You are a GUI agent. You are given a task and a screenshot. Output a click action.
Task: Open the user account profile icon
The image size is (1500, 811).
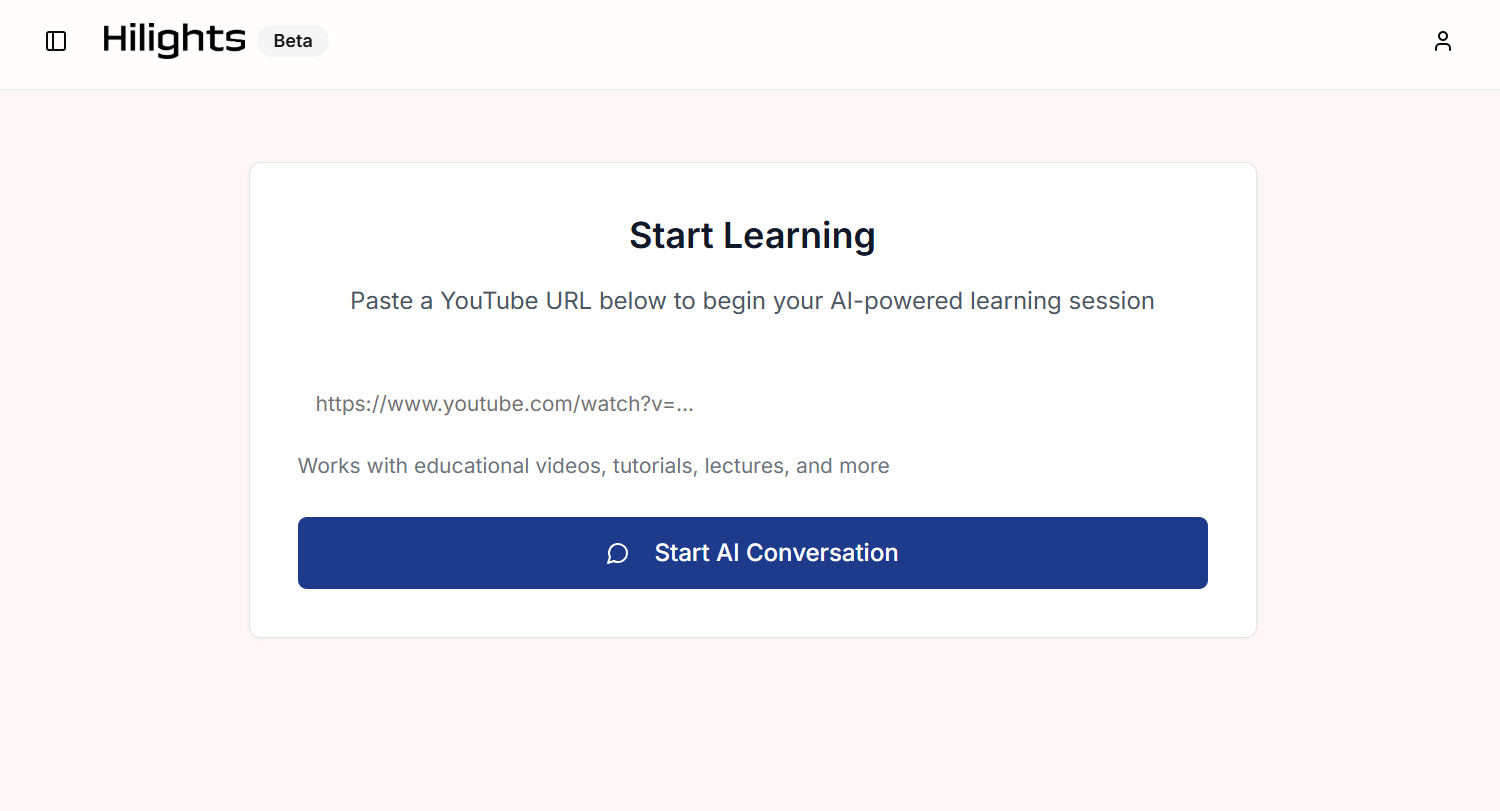click(x=1442, y=41)
